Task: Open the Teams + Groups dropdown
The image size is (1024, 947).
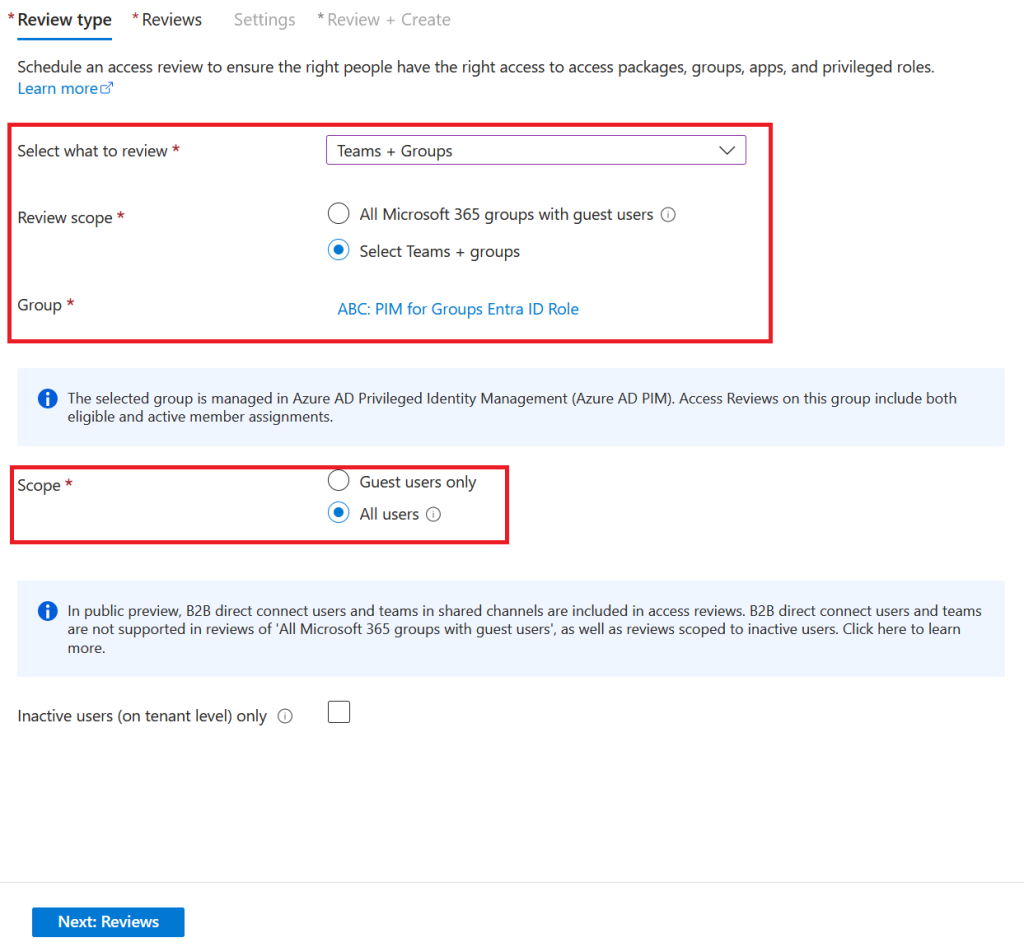Action: [x=520, y=151]
